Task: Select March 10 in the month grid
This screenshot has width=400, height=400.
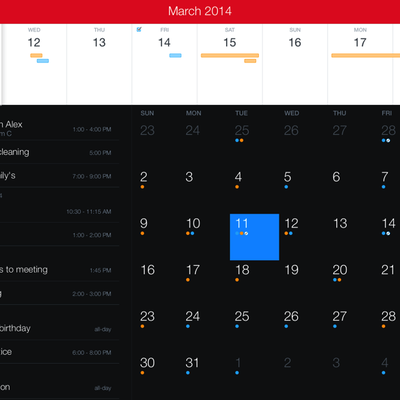Action: [x=193, y=223]
